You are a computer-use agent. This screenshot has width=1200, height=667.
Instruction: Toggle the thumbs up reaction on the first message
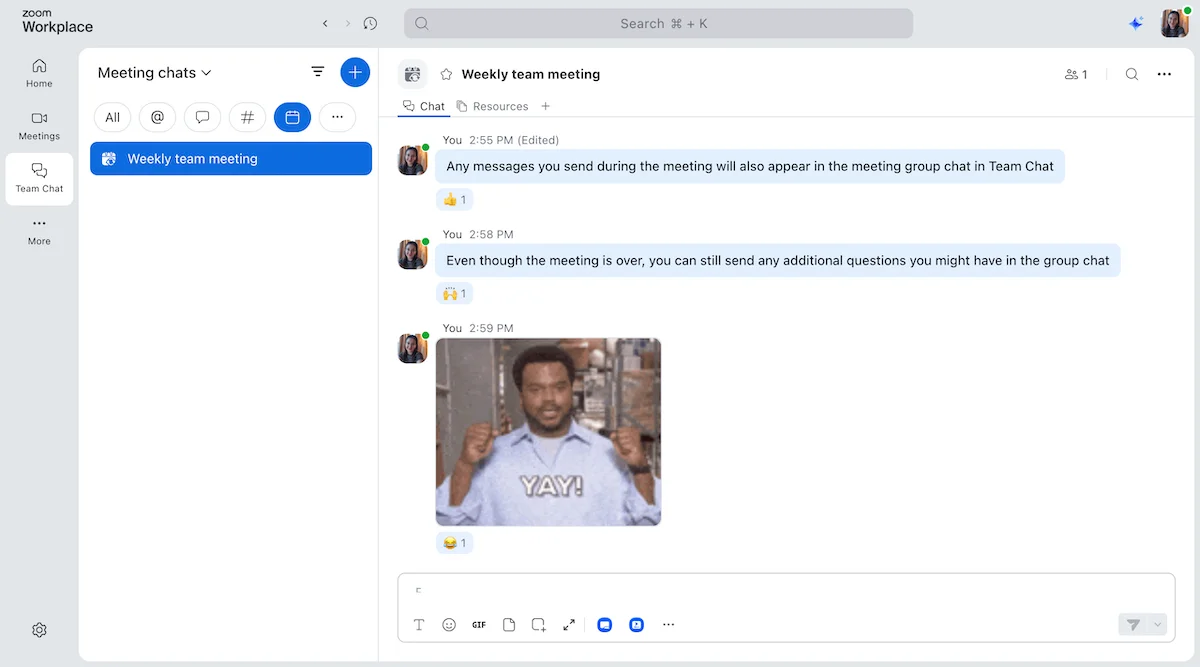pos(455,199)
